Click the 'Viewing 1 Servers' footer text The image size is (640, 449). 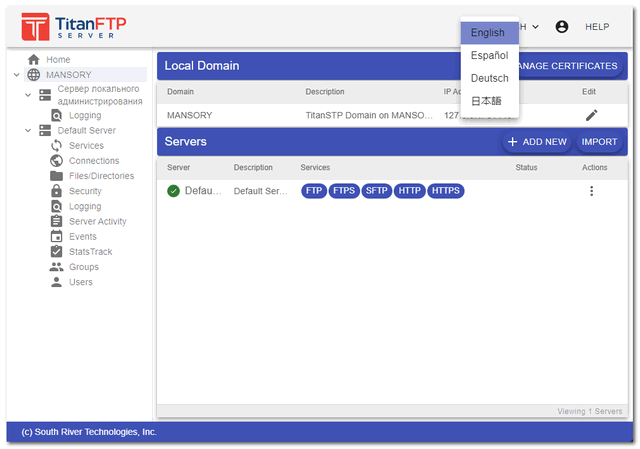pos(590,411)
